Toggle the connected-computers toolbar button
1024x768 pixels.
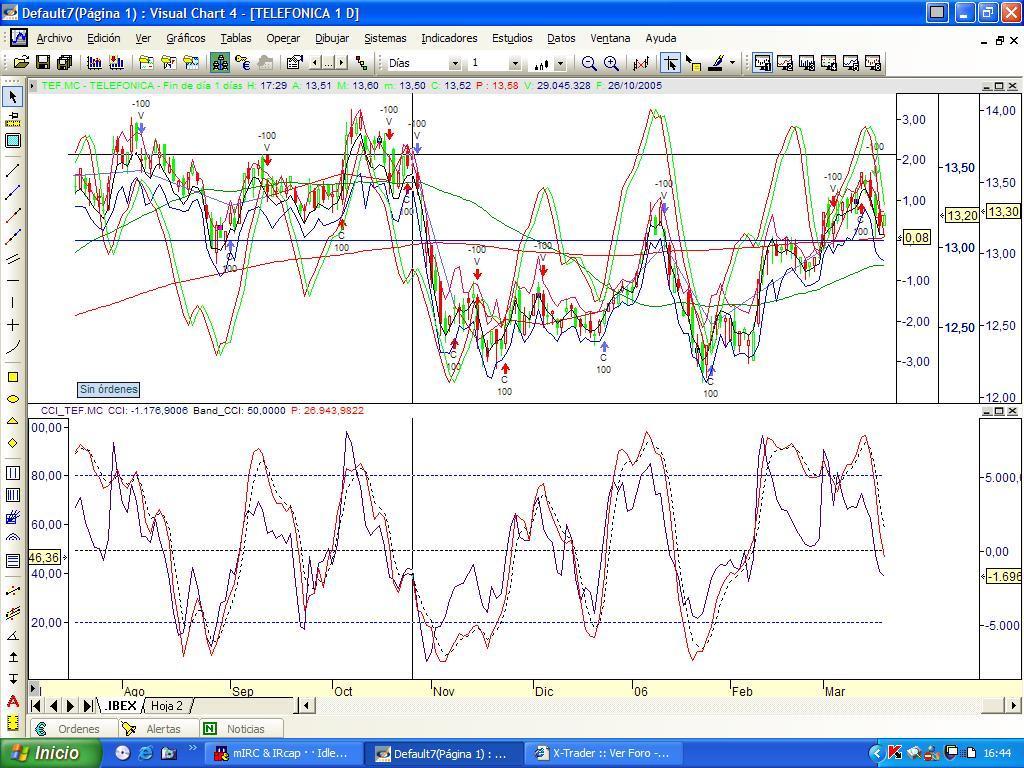click(x=220, y=63)
